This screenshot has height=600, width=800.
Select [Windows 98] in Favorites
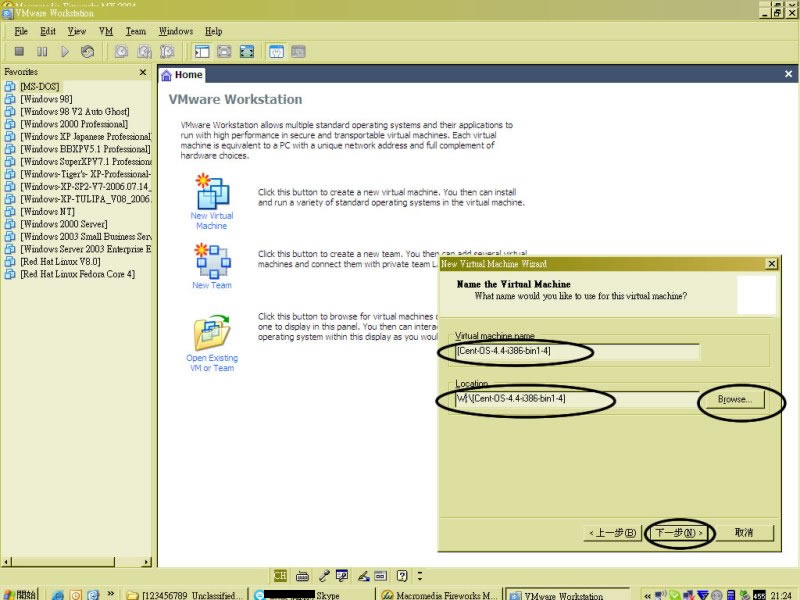tap(46, 99)
